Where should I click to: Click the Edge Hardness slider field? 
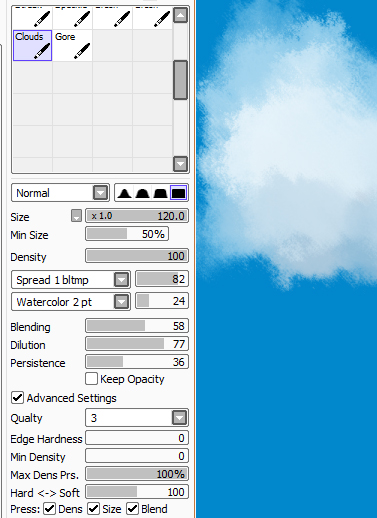pyautogui.click(x=137, y=438)
